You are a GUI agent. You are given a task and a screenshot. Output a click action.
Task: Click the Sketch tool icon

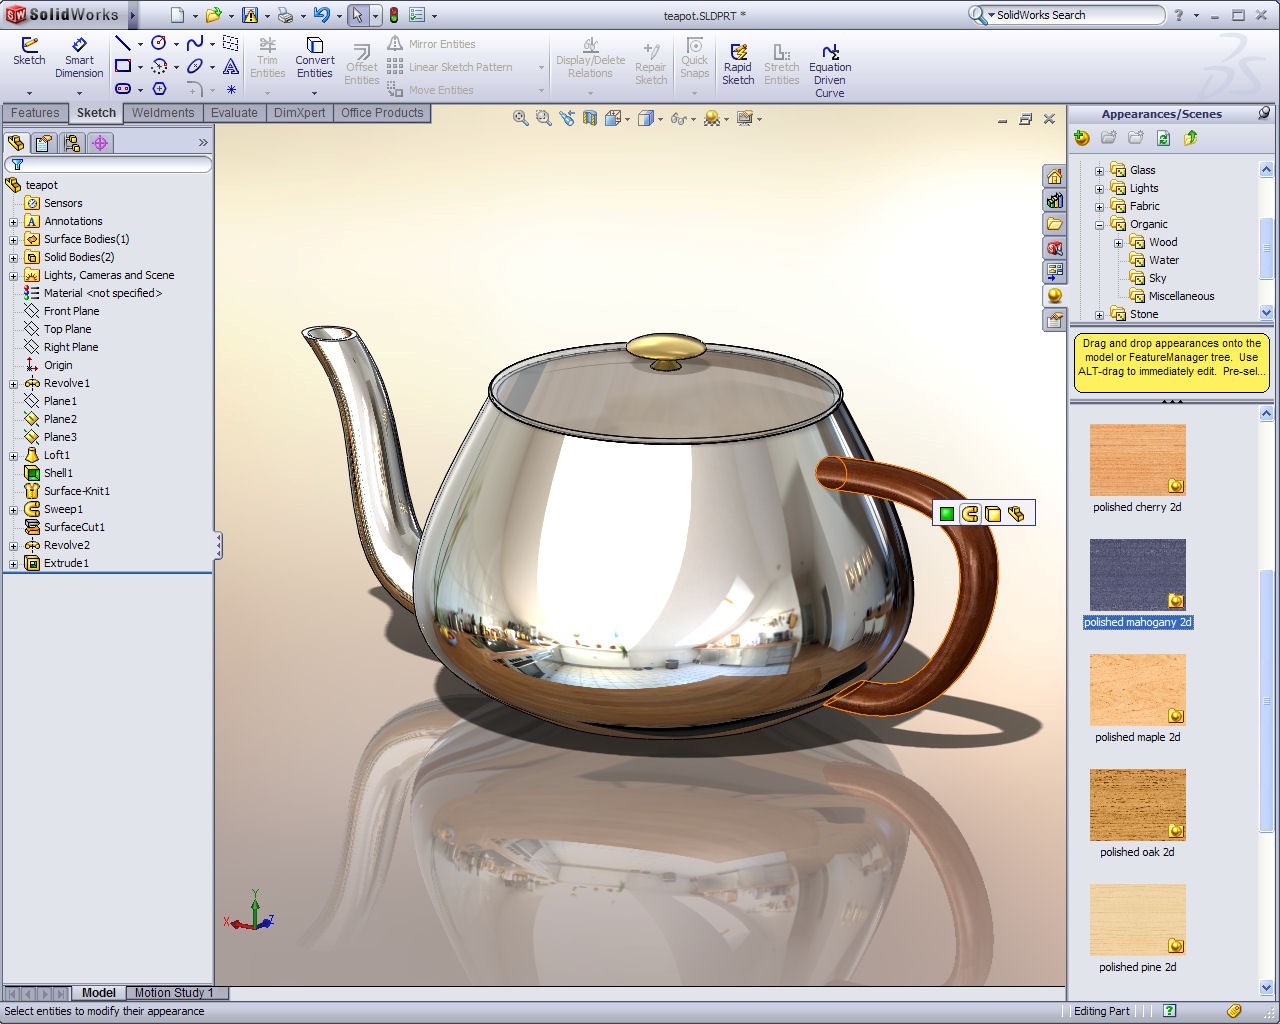coord(29,52)
